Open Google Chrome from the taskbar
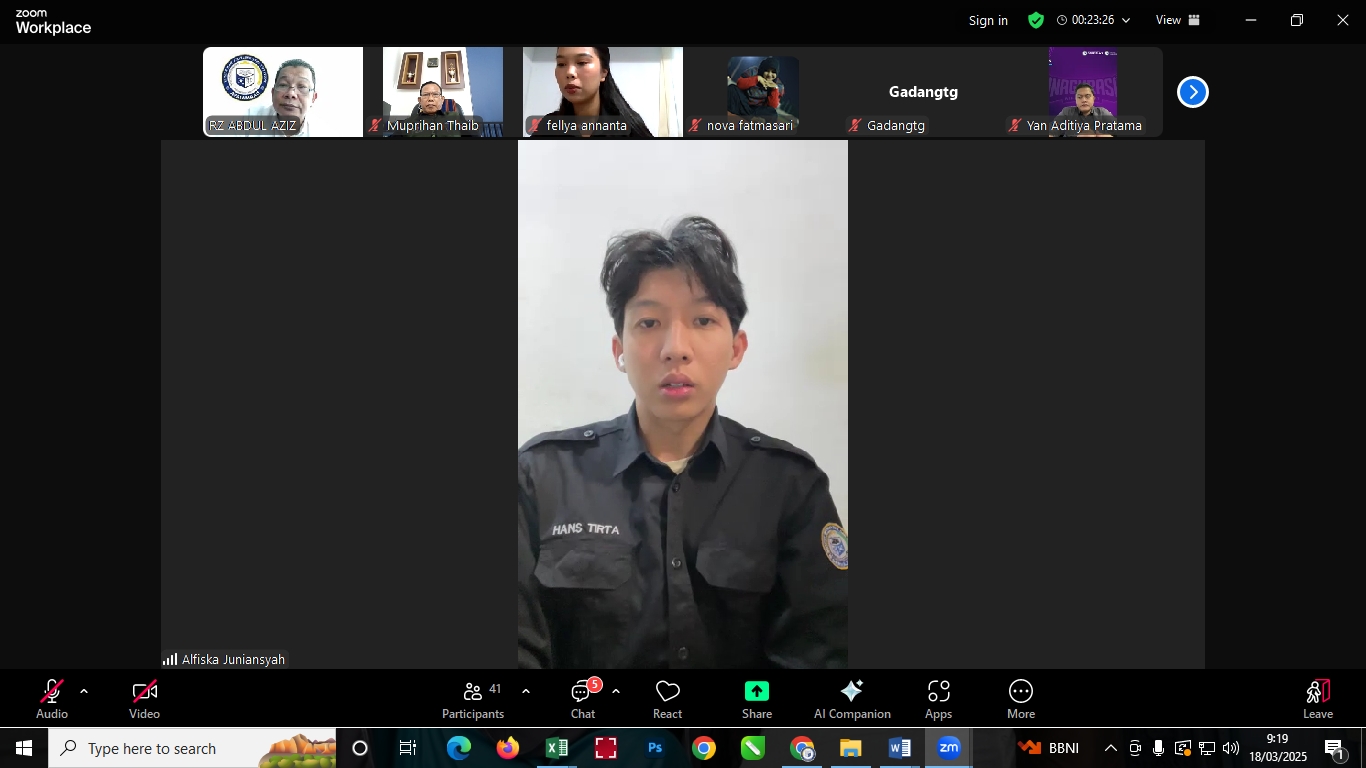The width and height of the screenshot is (1366, 768). [704, 748]
